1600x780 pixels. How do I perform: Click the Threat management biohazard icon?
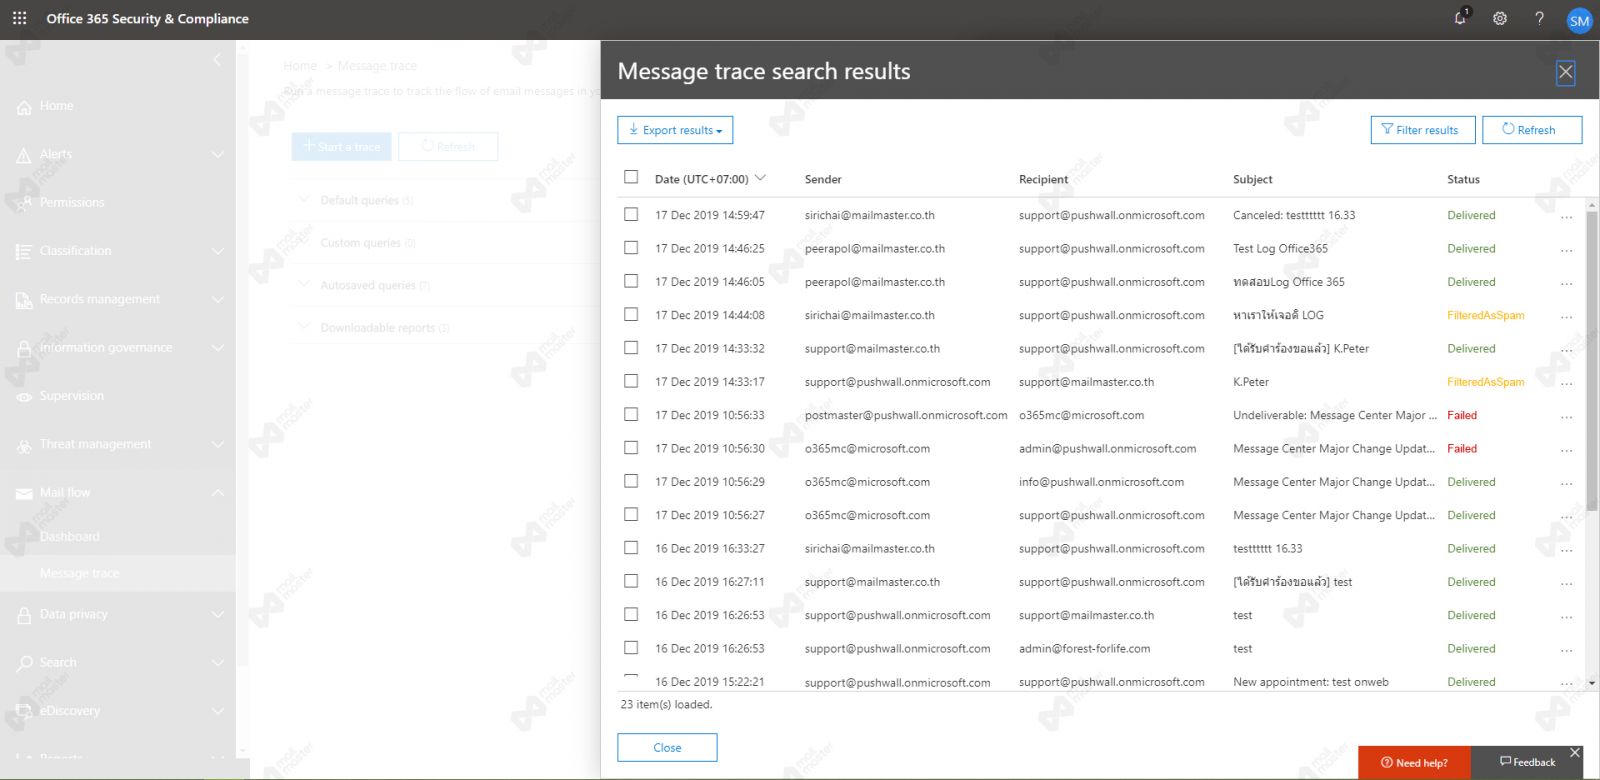(x=24, y=445)
